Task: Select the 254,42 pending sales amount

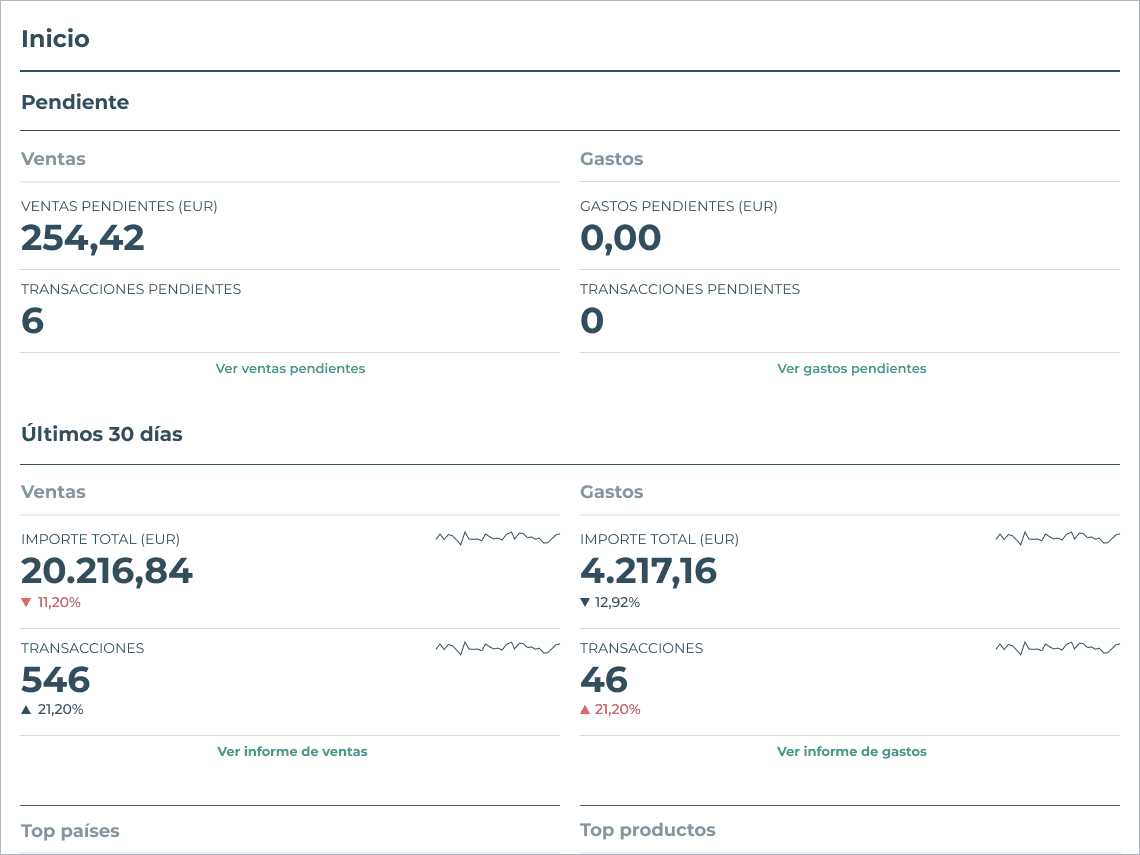Action: coord(83,238)
